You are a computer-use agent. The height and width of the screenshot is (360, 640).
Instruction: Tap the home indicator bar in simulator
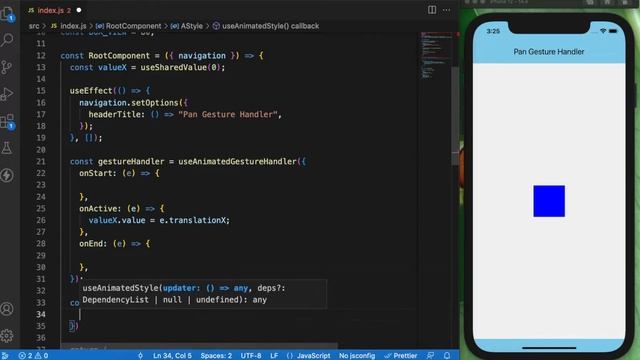click(549, 348)
